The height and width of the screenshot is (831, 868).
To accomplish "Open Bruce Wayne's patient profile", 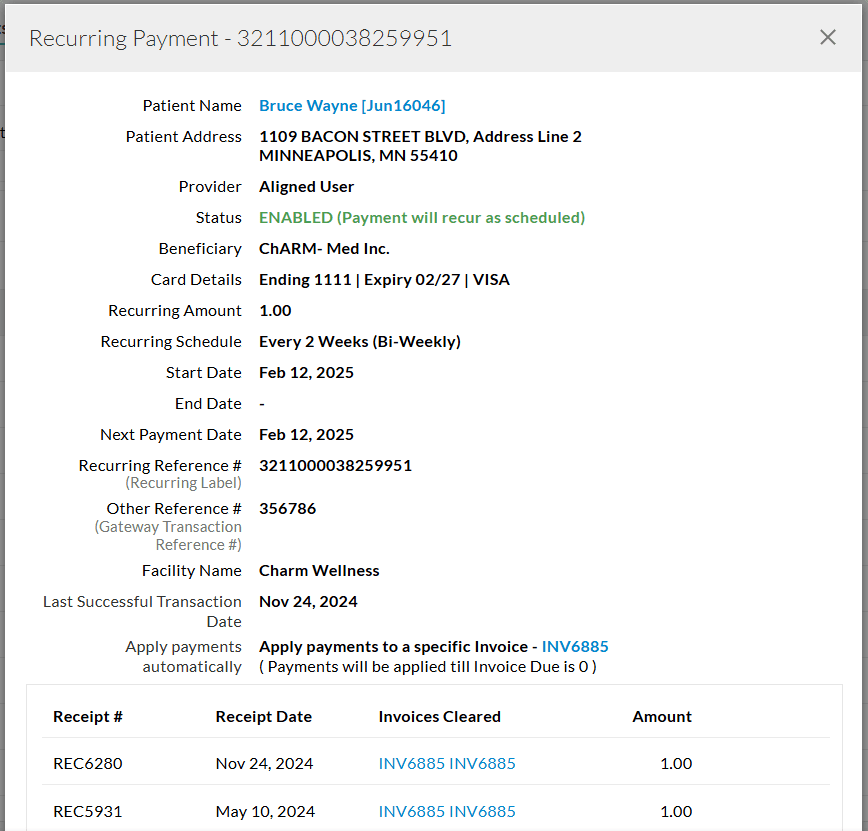I will [353, 105].
